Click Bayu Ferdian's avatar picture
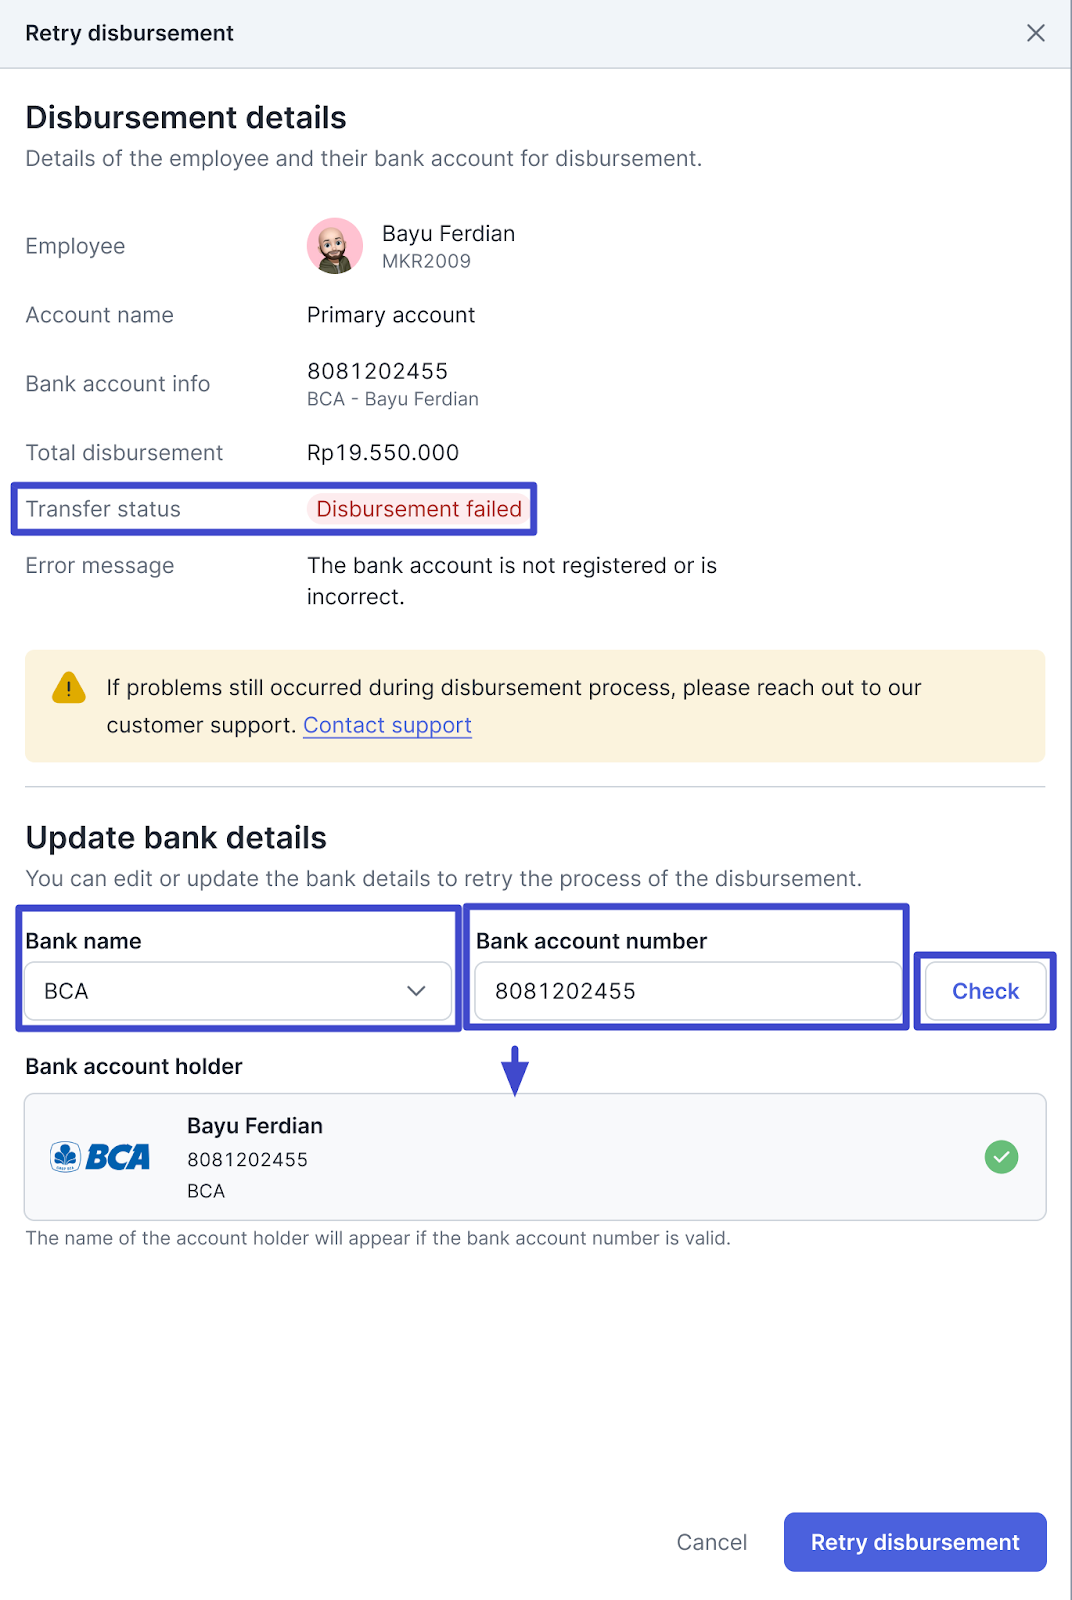Image resolution: width=1072 pixels, height=1600 pixels. coord(334,246)
